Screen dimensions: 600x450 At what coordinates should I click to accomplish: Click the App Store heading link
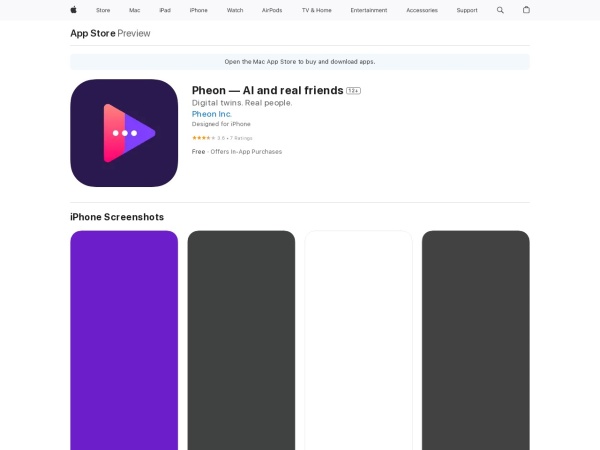[92, 33]
